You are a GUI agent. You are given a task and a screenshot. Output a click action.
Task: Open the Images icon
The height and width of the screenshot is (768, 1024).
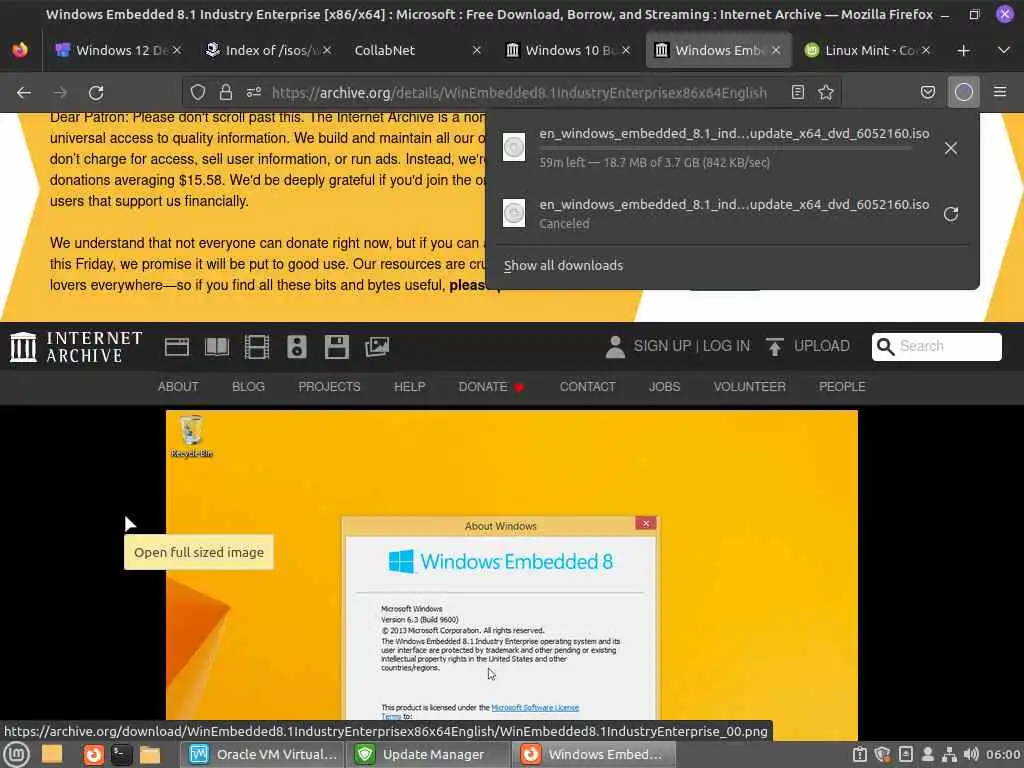click(377, 347)
